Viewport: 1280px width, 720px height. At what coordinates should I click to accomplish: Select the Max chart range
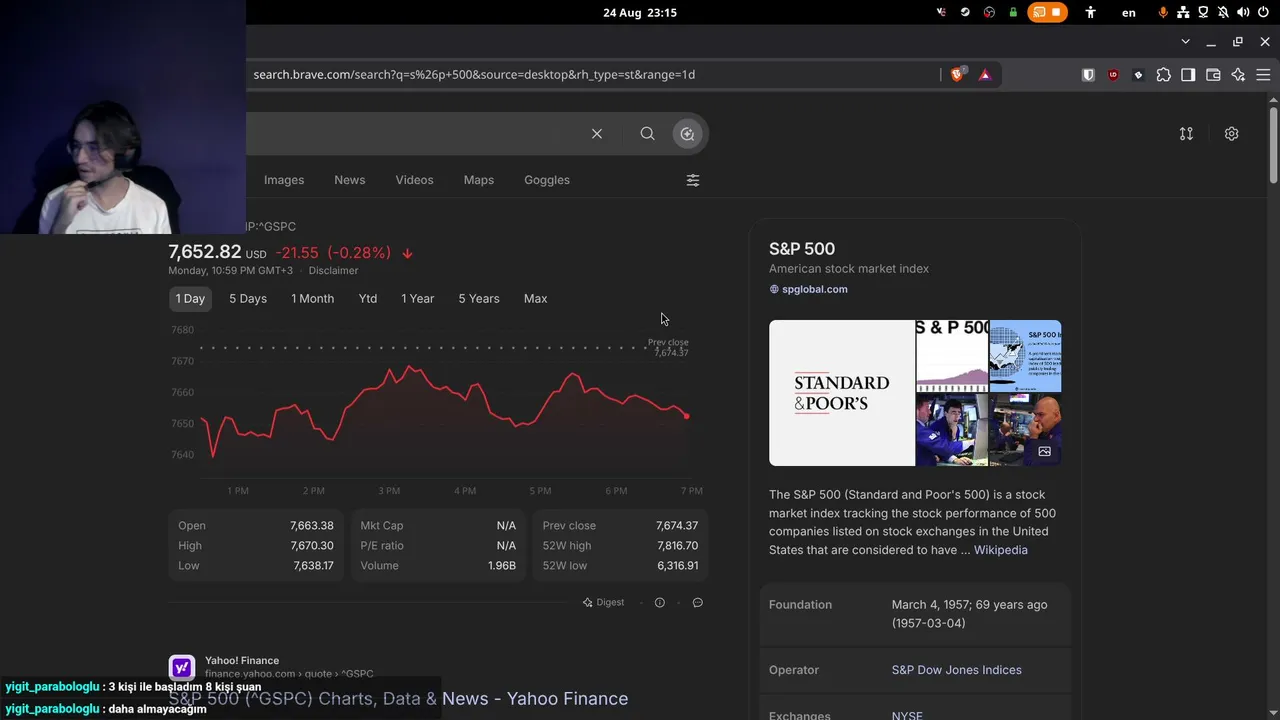pyautogui.click(x=536, y=299)
